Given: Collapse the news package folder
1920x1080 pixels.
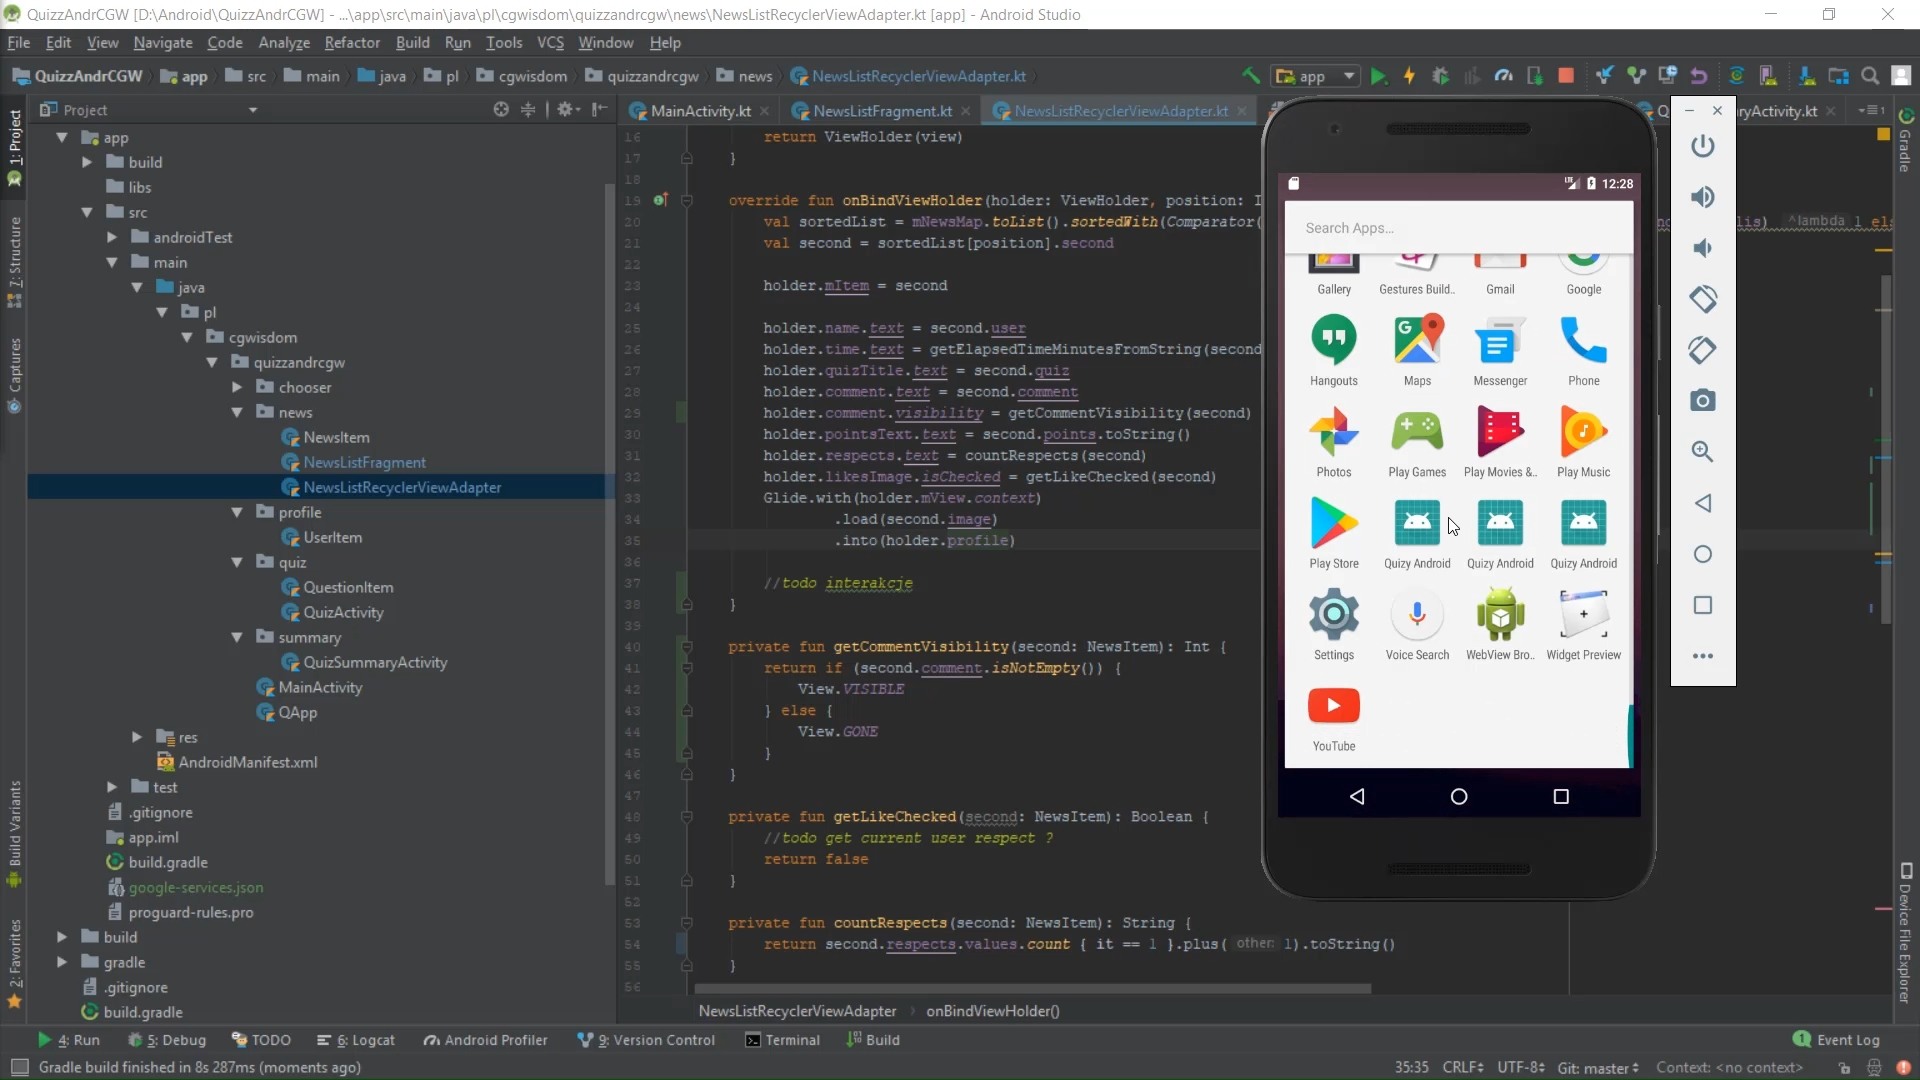Looking at the screenshot, I should 237,412.
